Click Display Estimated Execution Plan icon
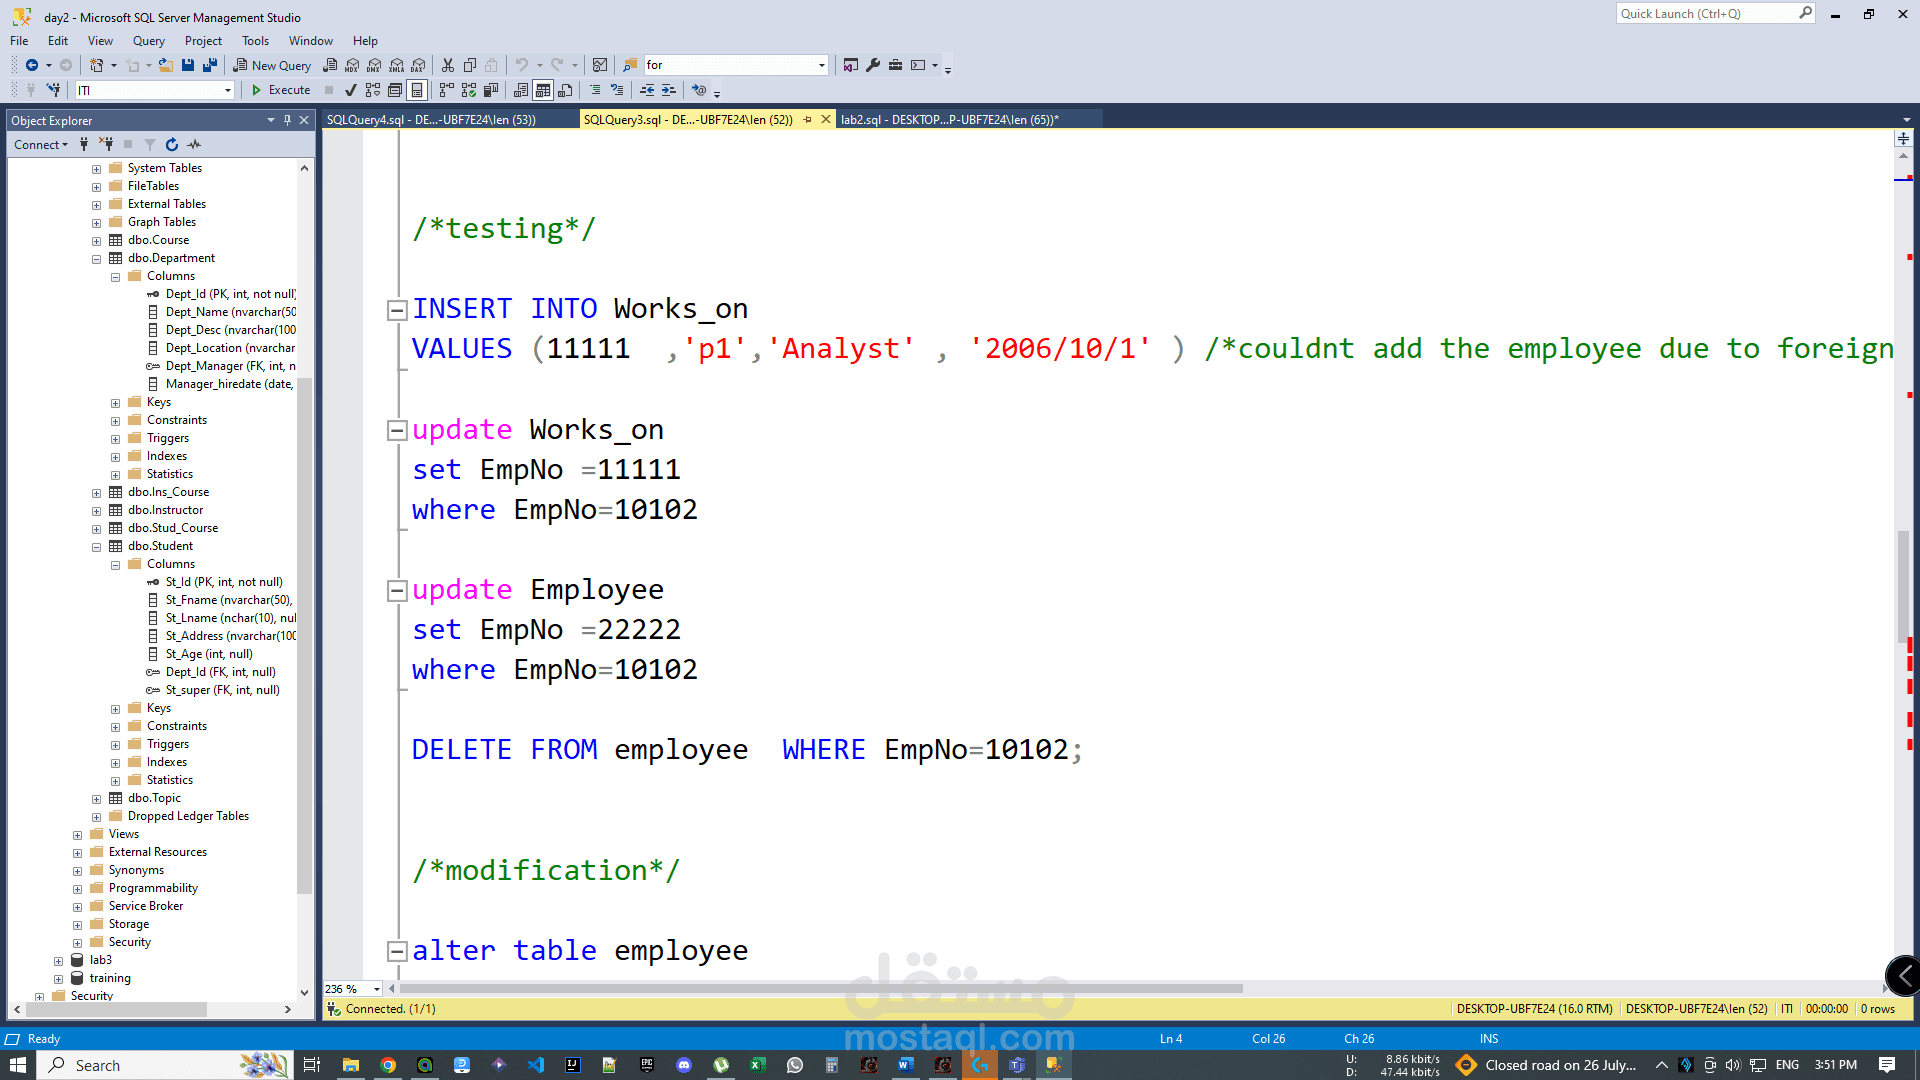Screen dimensions: 1920x1080 coord(373,90)
